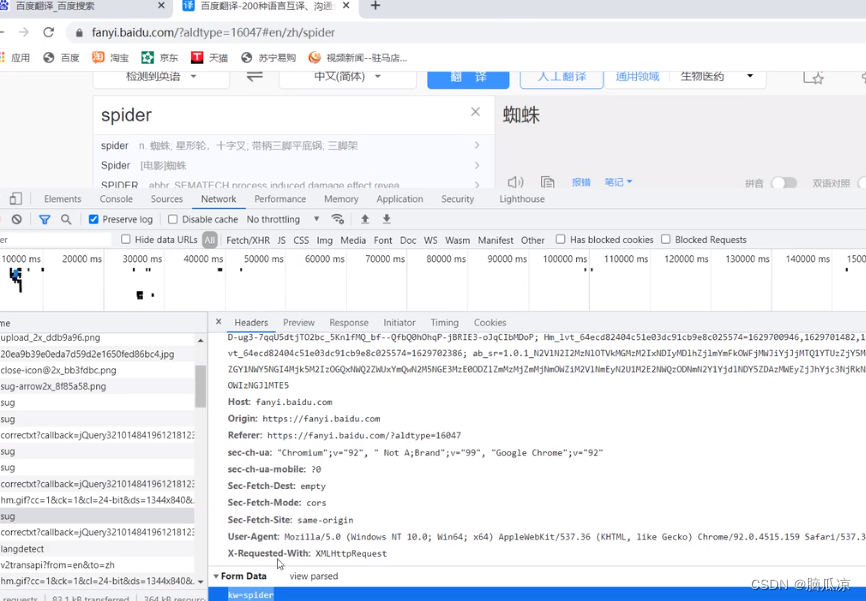
Task: Toggle the network filter funnel icon
Action: [45, 219]
